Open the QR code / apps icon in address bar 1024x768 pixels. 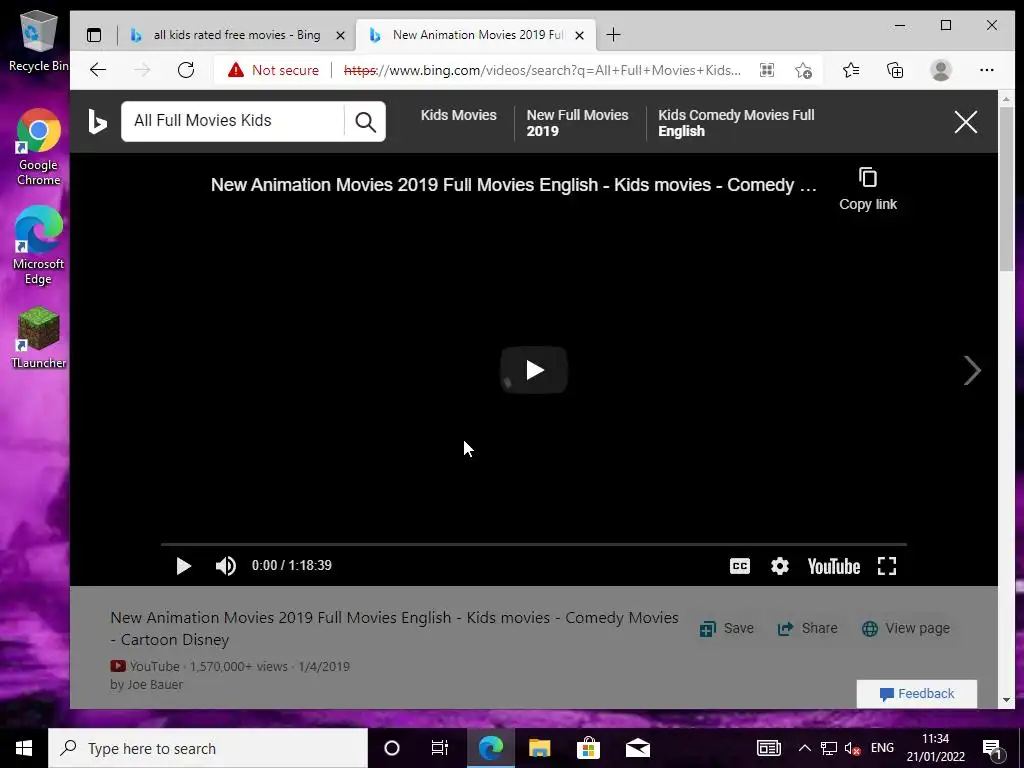767,70
